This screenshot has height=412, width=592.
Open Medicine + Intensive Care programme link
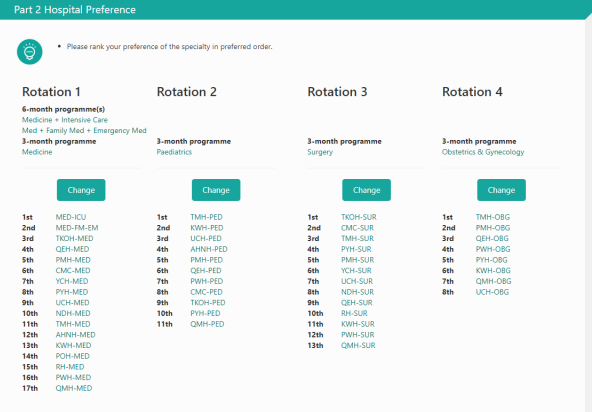tap(65, 120)
